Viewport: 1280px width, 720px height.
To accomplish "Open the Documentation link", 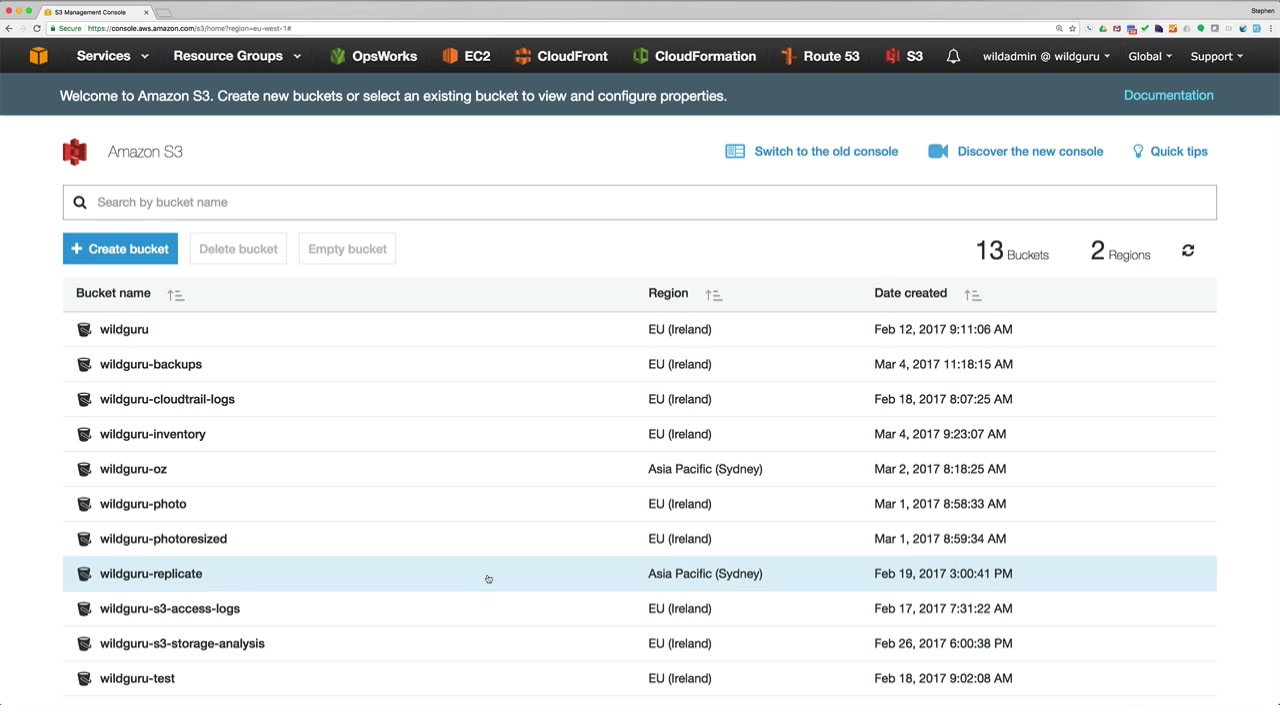I will (1168, 95).
